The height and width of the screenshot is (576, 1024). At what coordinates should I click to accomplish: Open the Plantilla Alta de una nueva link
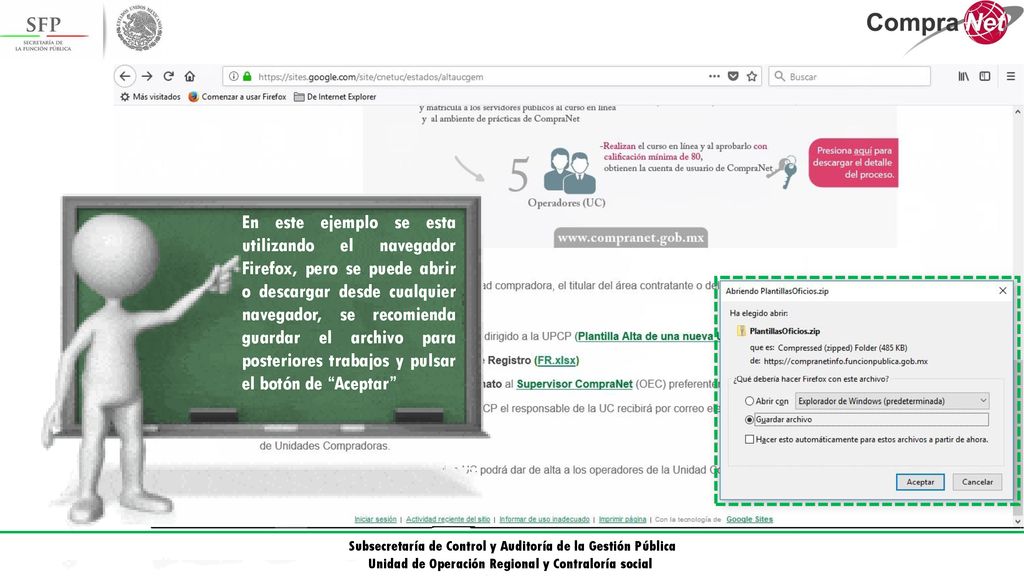click(x=646, y=336)
